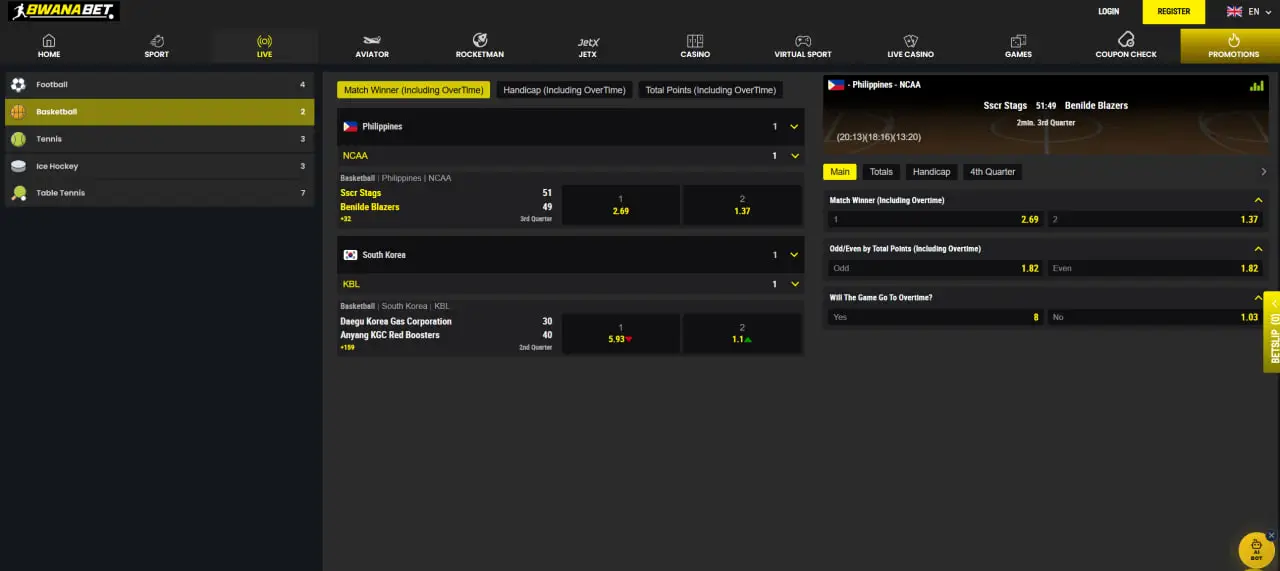This screenshot has height=571, width=1280.
Task: Open the Live Casino icon
Action: click(910, 41)
